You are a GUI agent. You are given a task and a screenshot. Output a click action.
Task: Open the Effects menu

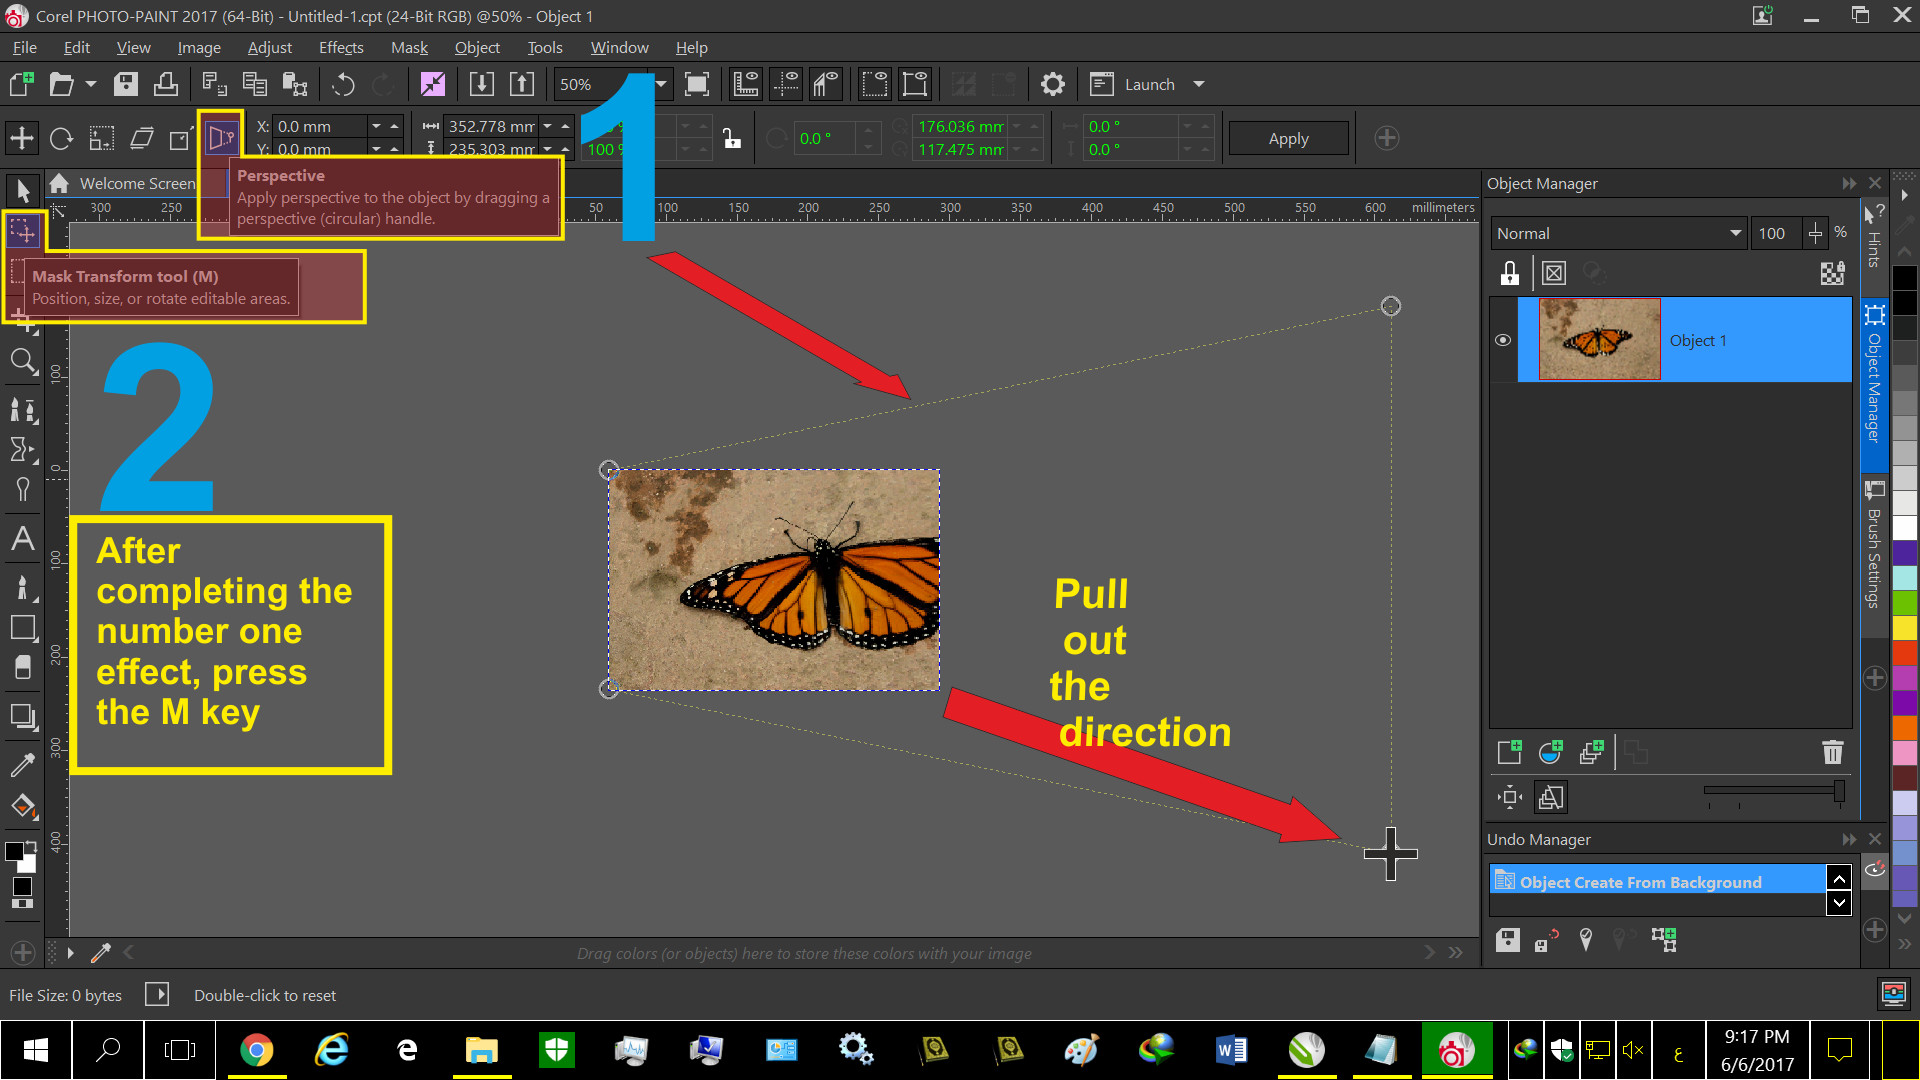pyautogui.click(x=340, y=47)
